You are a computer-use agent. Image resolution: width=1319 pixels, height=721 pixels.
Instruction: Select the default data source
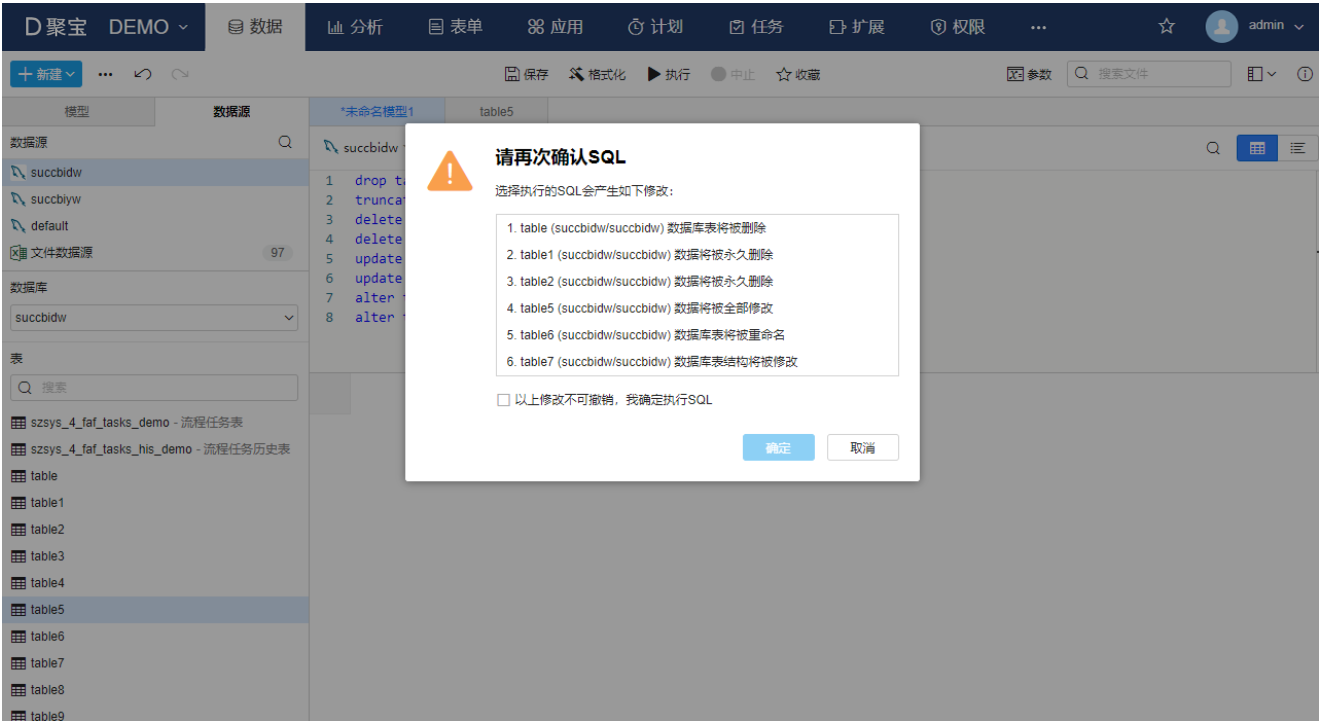point(154,226)
